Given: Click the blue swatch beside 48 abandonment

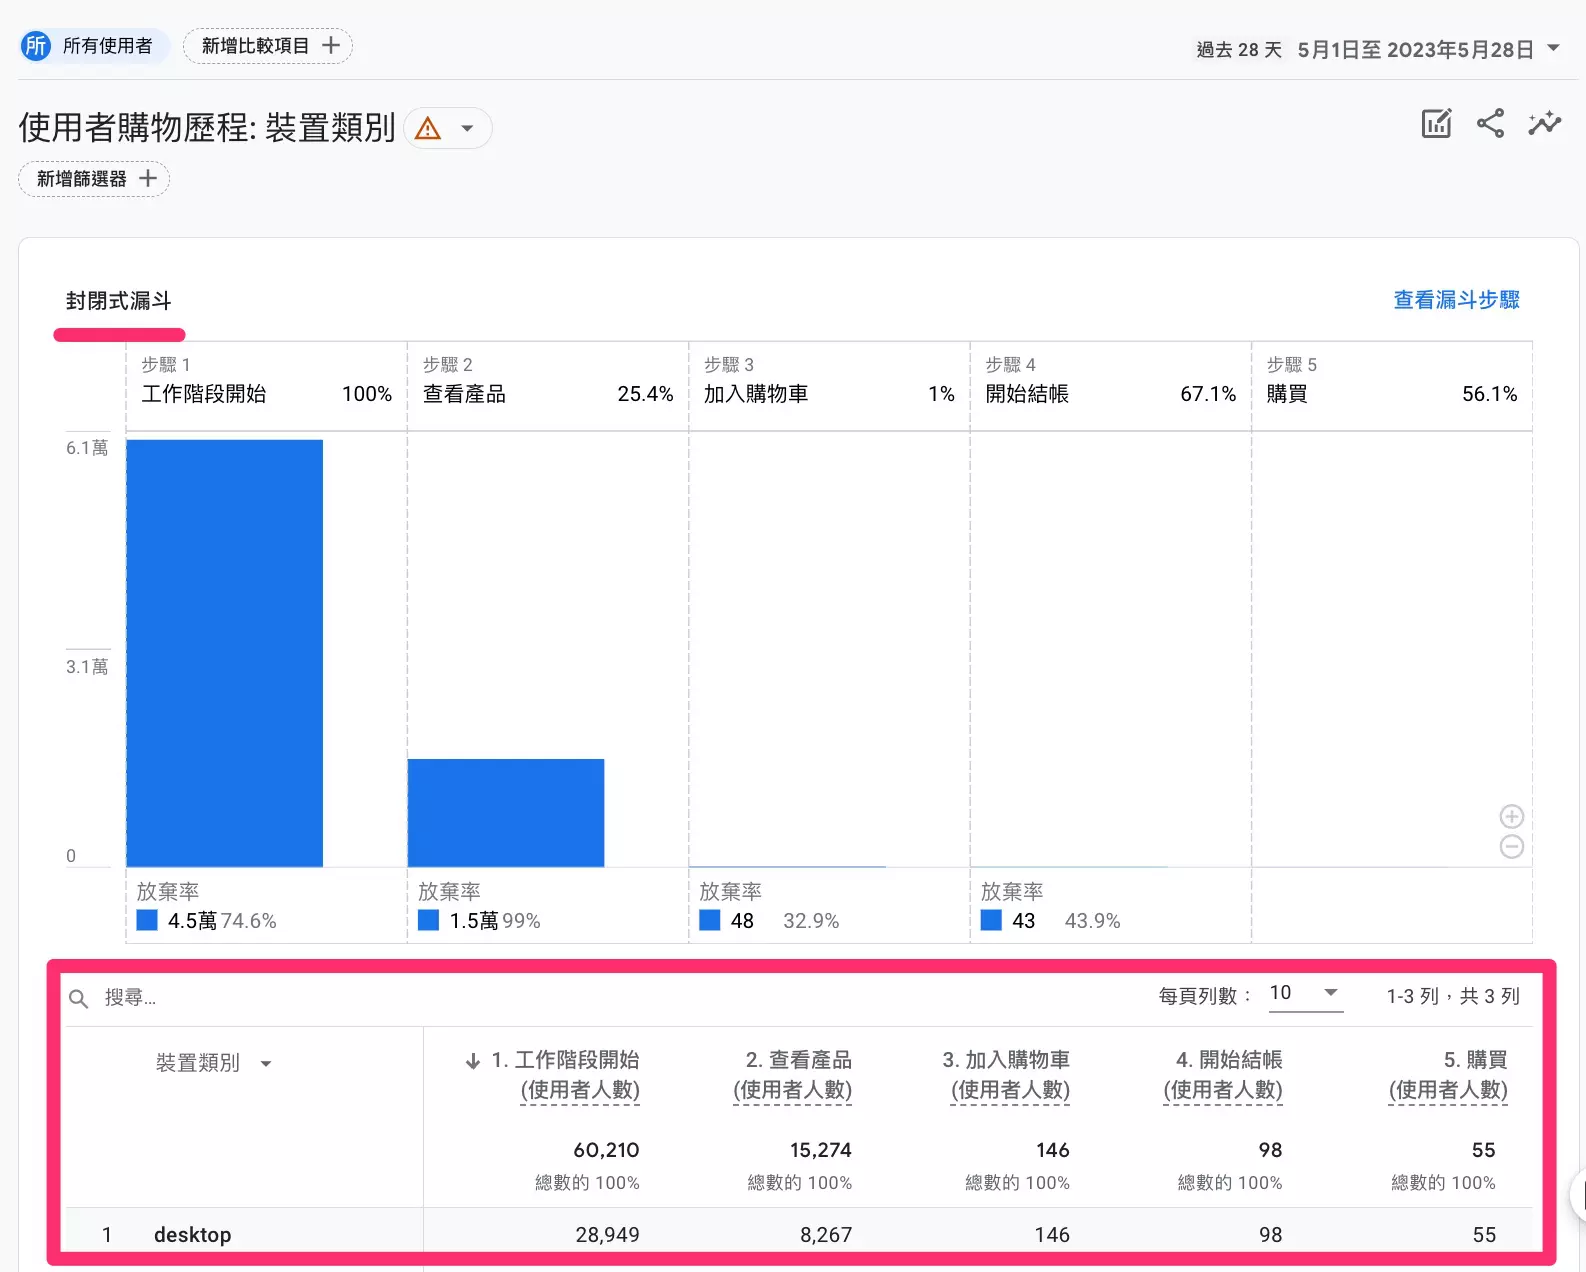Looking at the screenshot, I should point(710,920).
